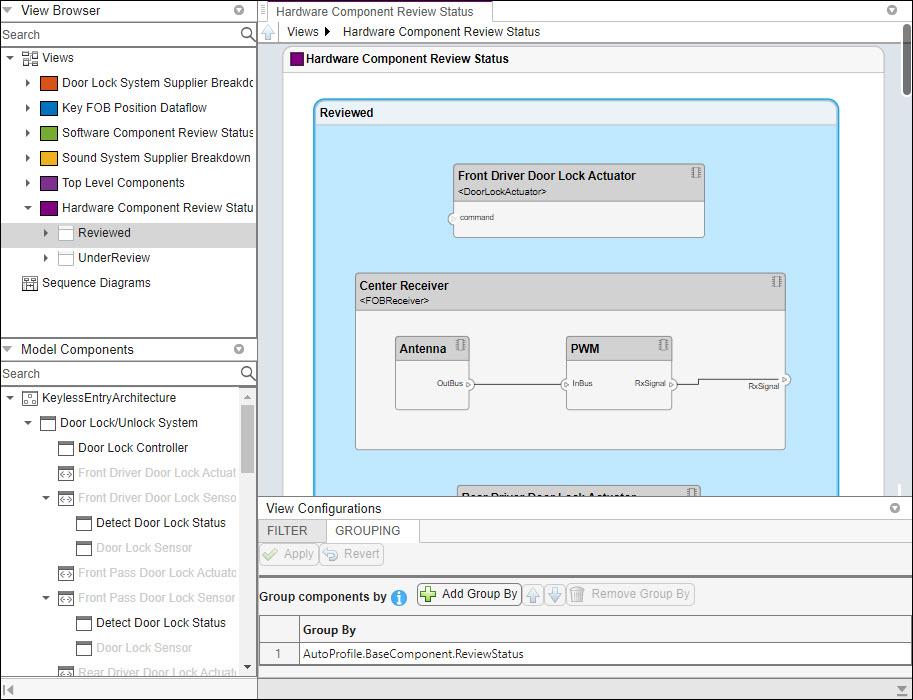Viewport: 913px width, 700px height.
Task: Click the navigate-up arrow beside Views breadcrumb
Action: [269, 32]
